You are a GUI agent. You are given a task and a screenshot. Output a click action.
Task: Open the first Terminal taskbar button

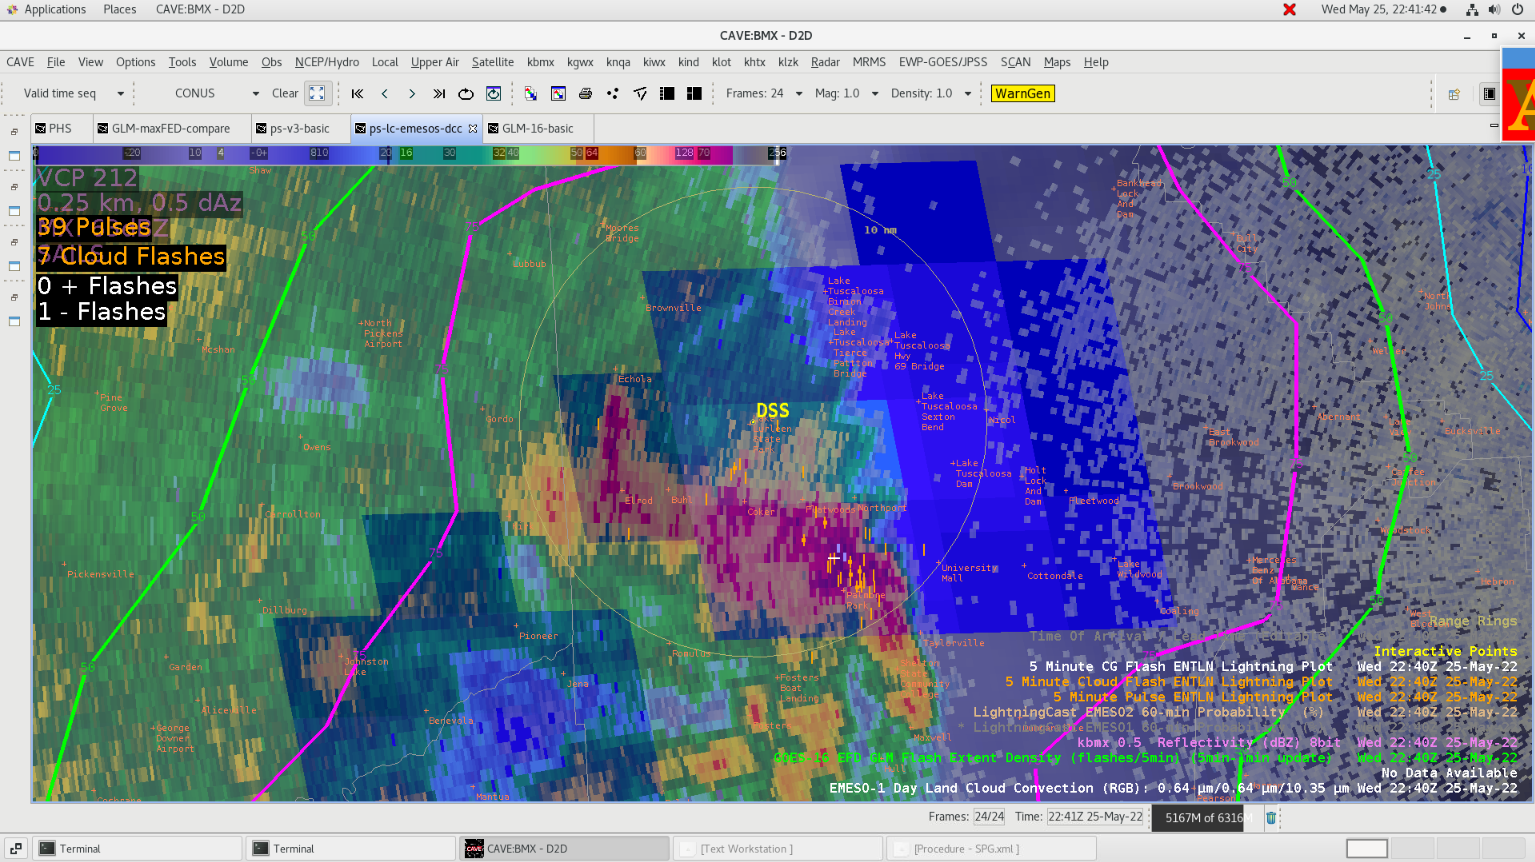[139, 848]
